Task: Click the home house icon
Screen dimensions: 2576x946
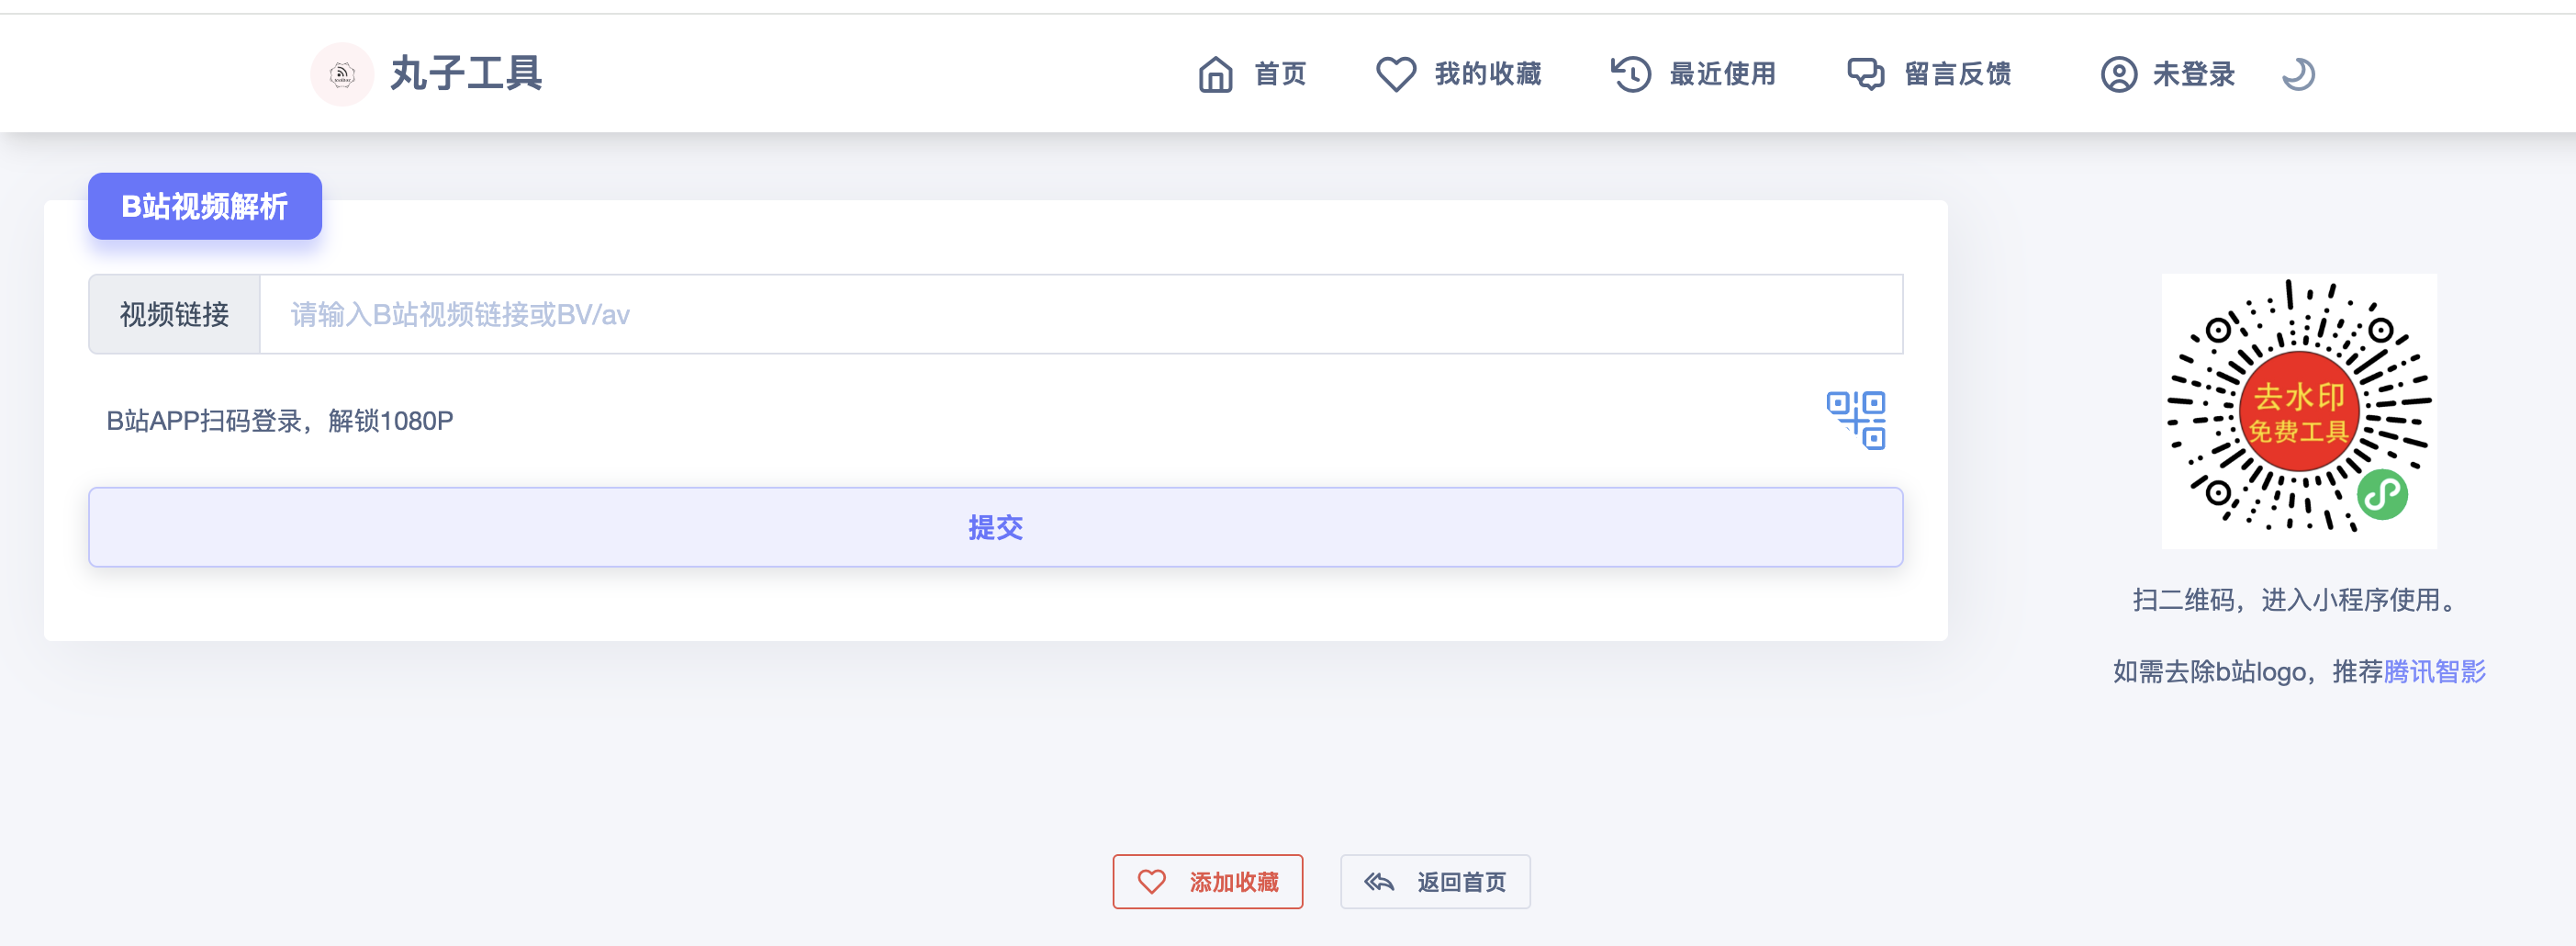Action: pyautogui.click(x=1215, y=74)
